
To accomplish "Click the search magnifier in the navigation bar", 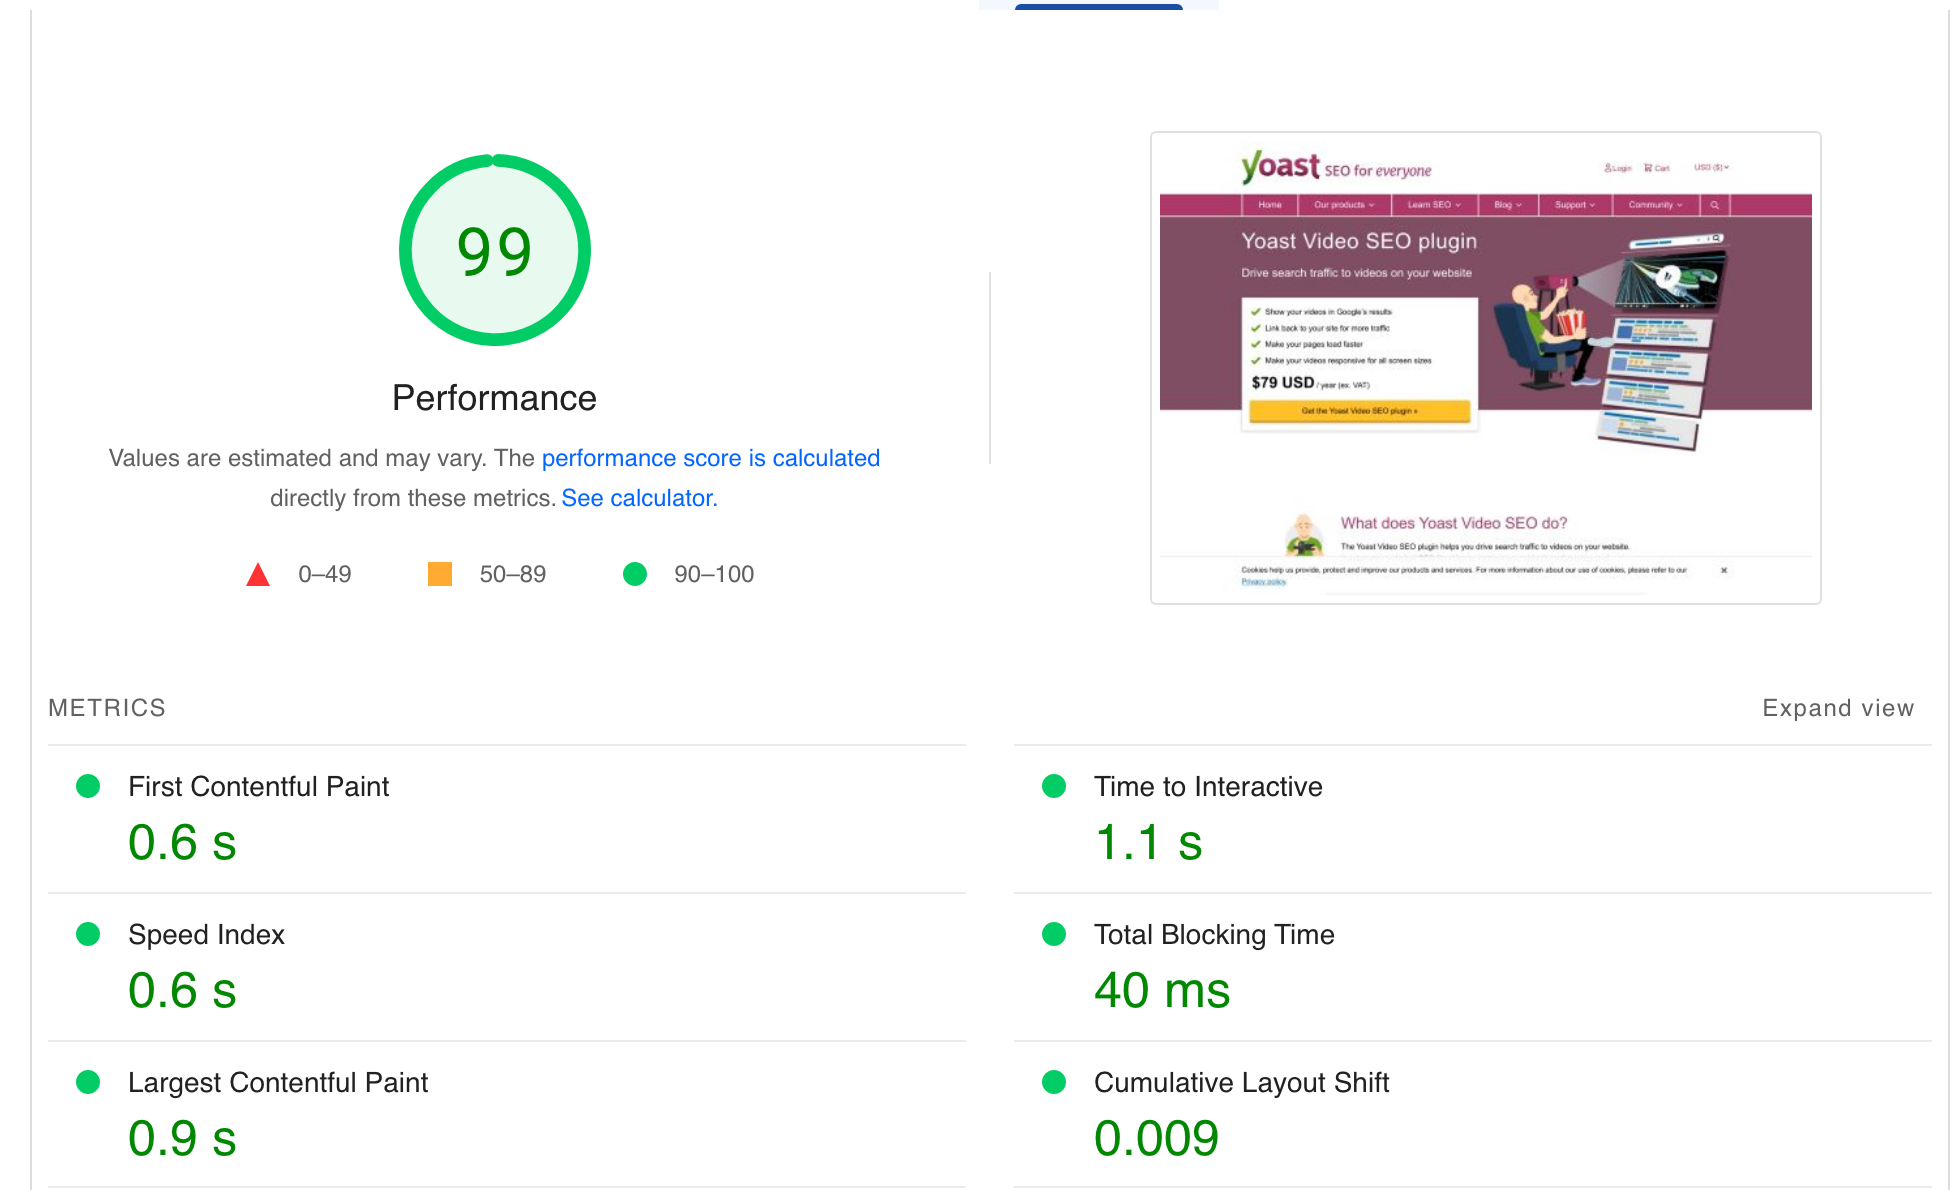I will coord(1715,205).
